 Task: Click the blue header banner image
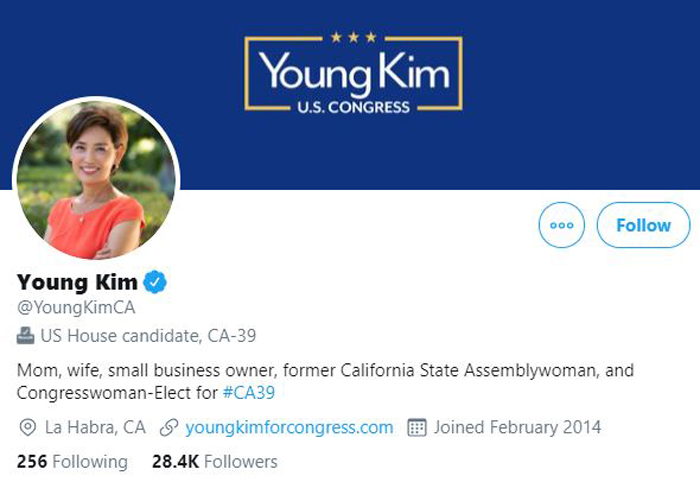tap(350, 95)
